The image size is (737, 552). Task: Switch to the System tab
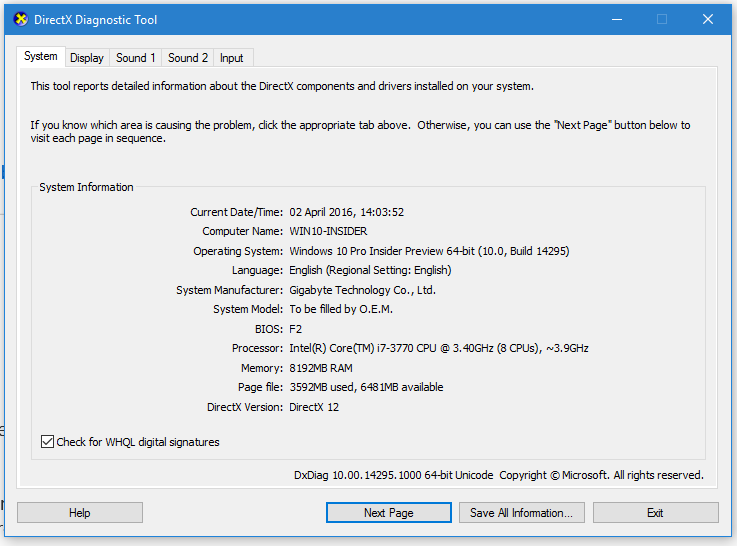click(41, 56)
